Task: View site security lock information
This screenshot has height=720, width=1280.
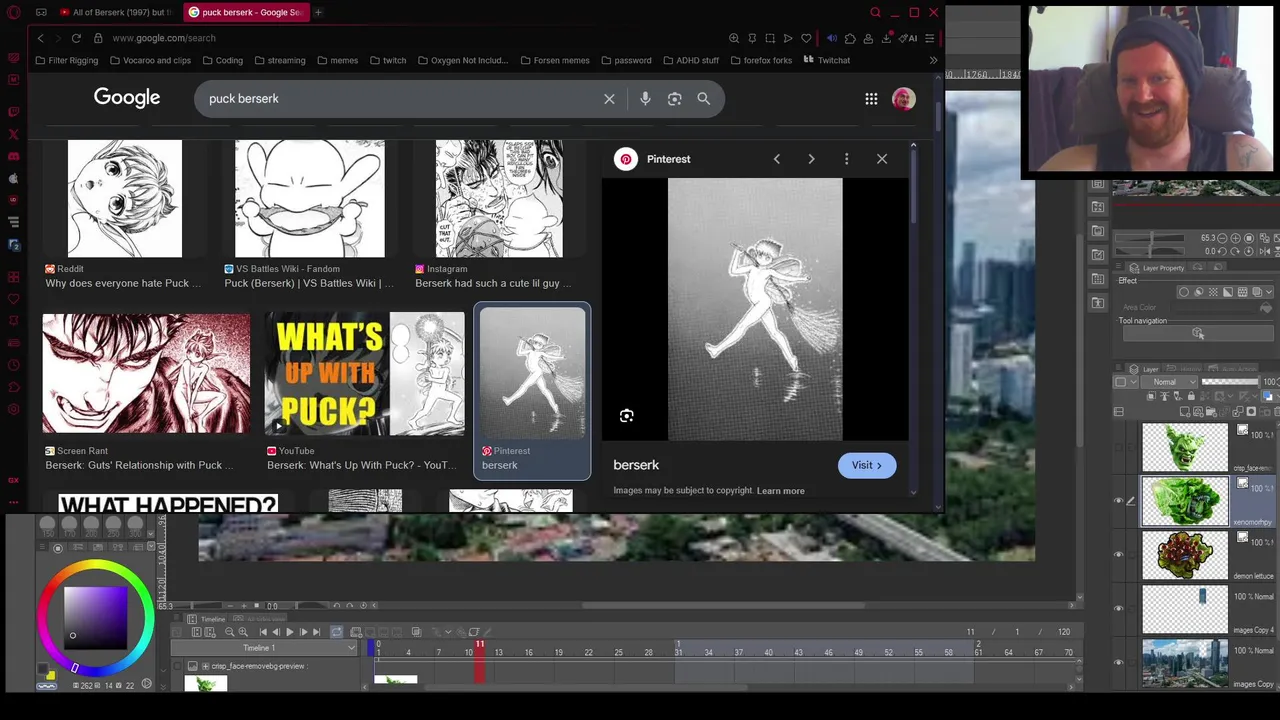Action: point(98,38)
